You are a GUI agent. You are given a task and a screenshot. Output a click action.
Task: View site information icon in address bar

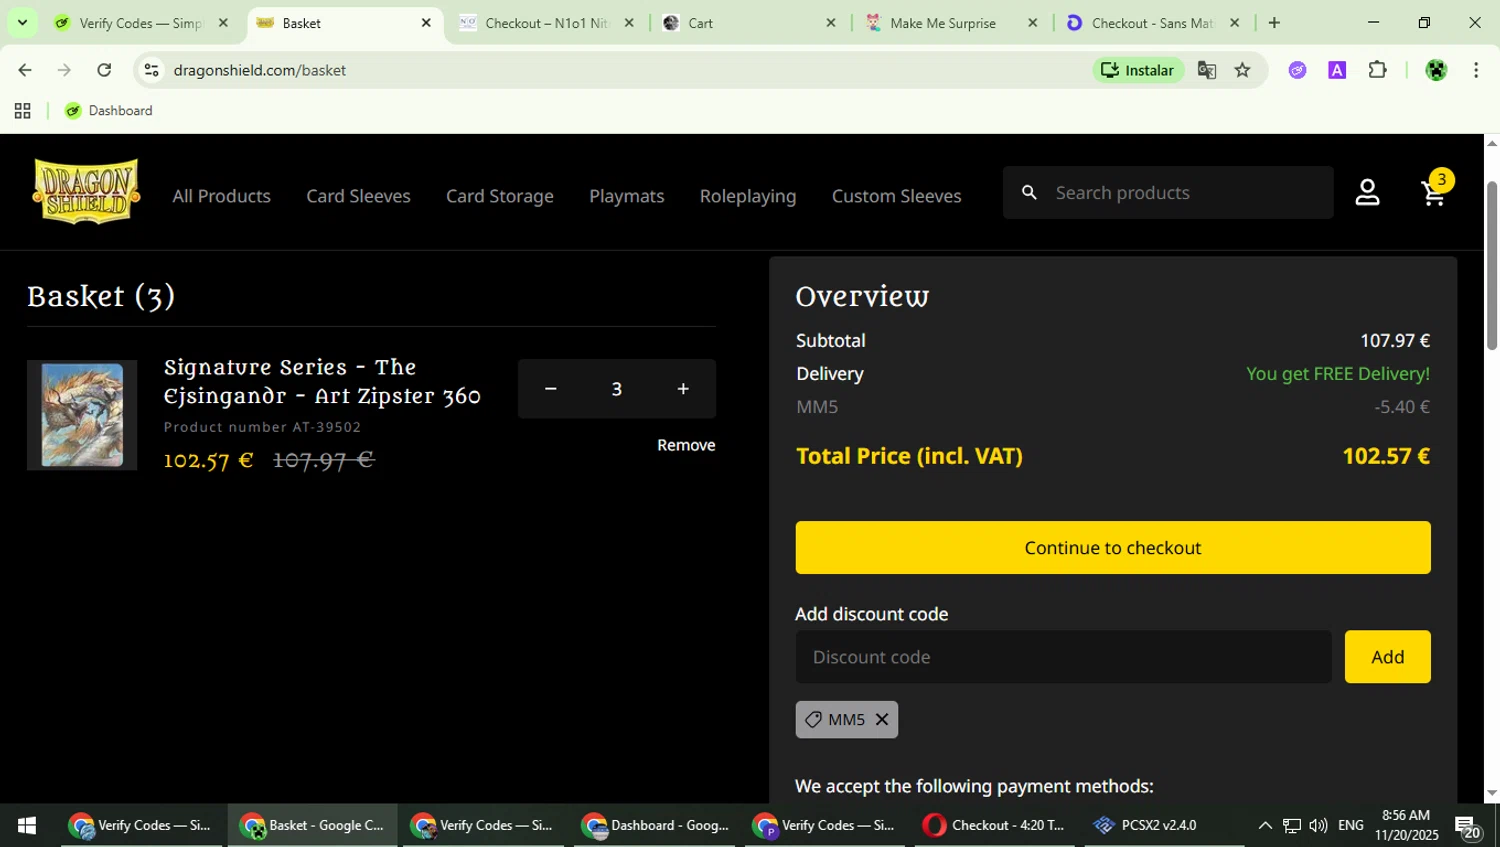click(x=151, y=70)
